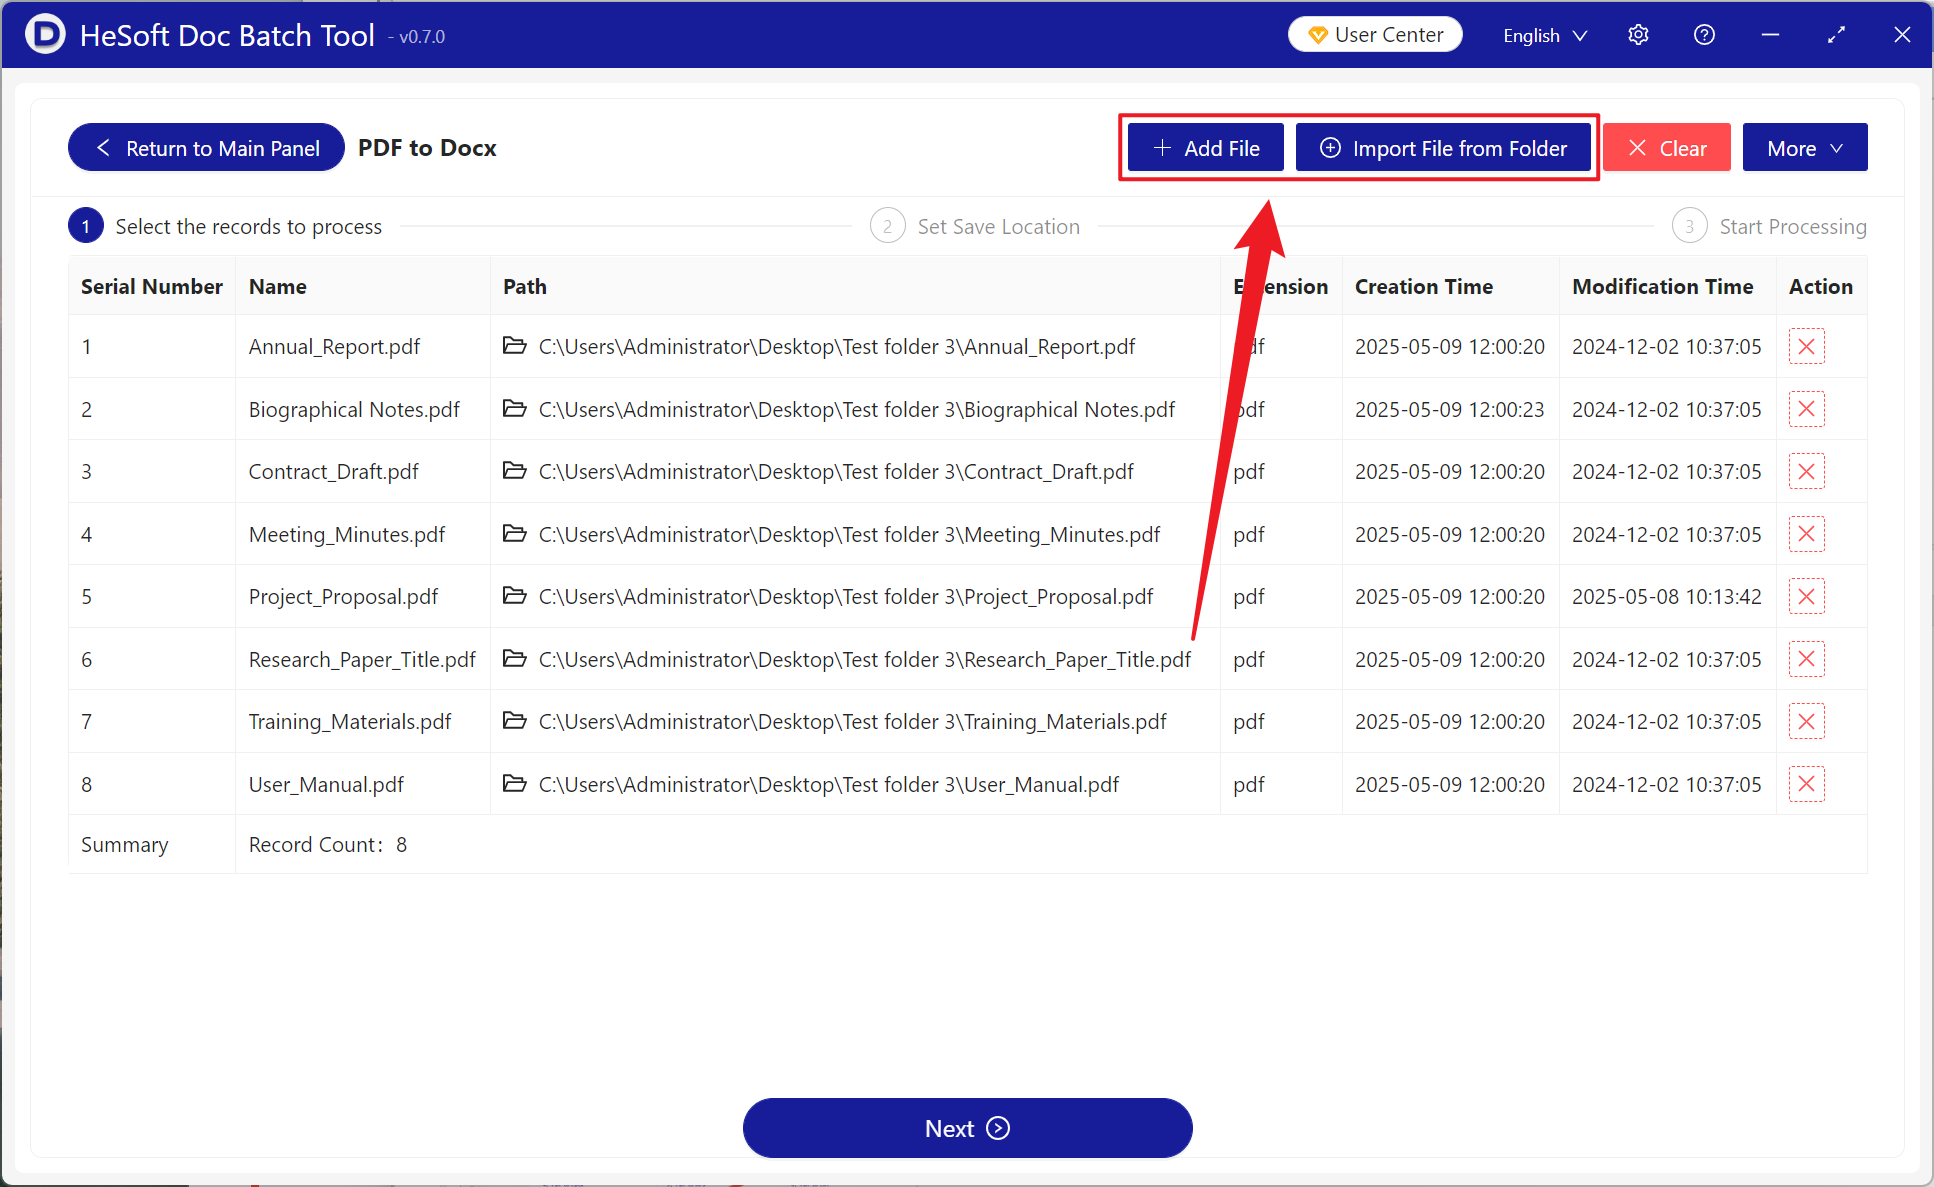Select step 1 Select the records to process
1934x1187 pixels.
click(x=225, y=227)
